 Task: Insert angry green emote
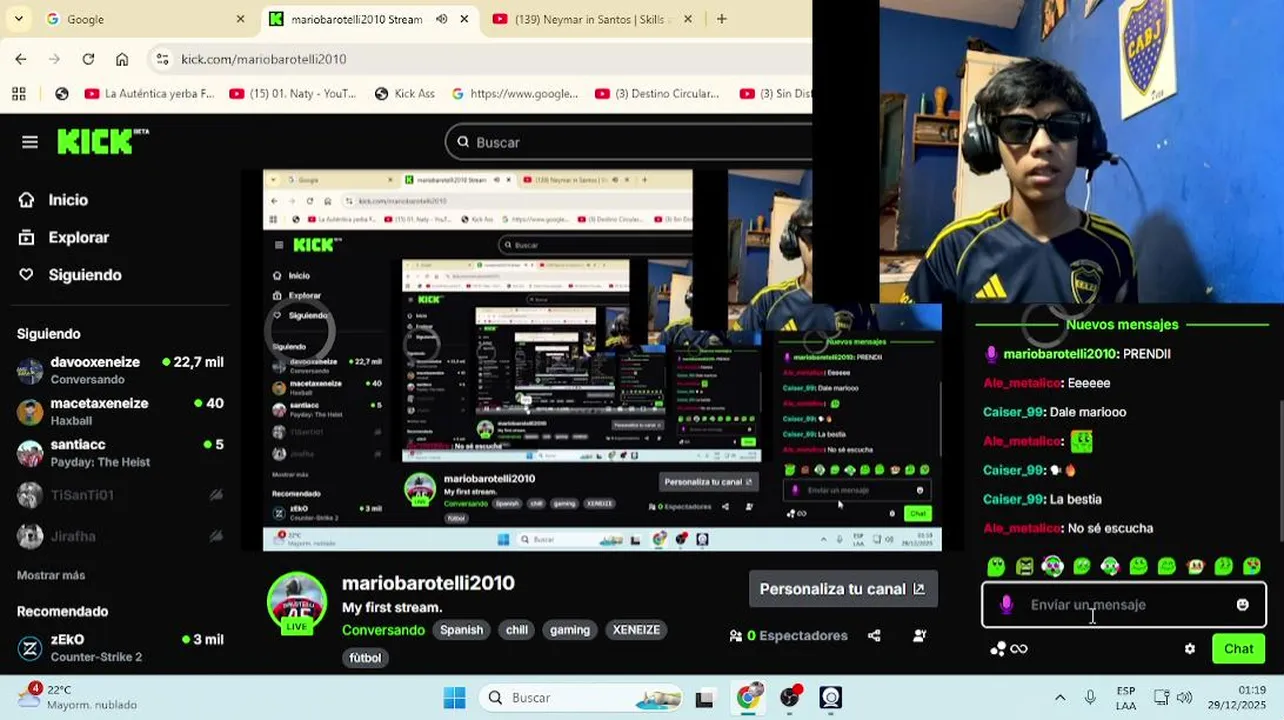[1025, 566]
